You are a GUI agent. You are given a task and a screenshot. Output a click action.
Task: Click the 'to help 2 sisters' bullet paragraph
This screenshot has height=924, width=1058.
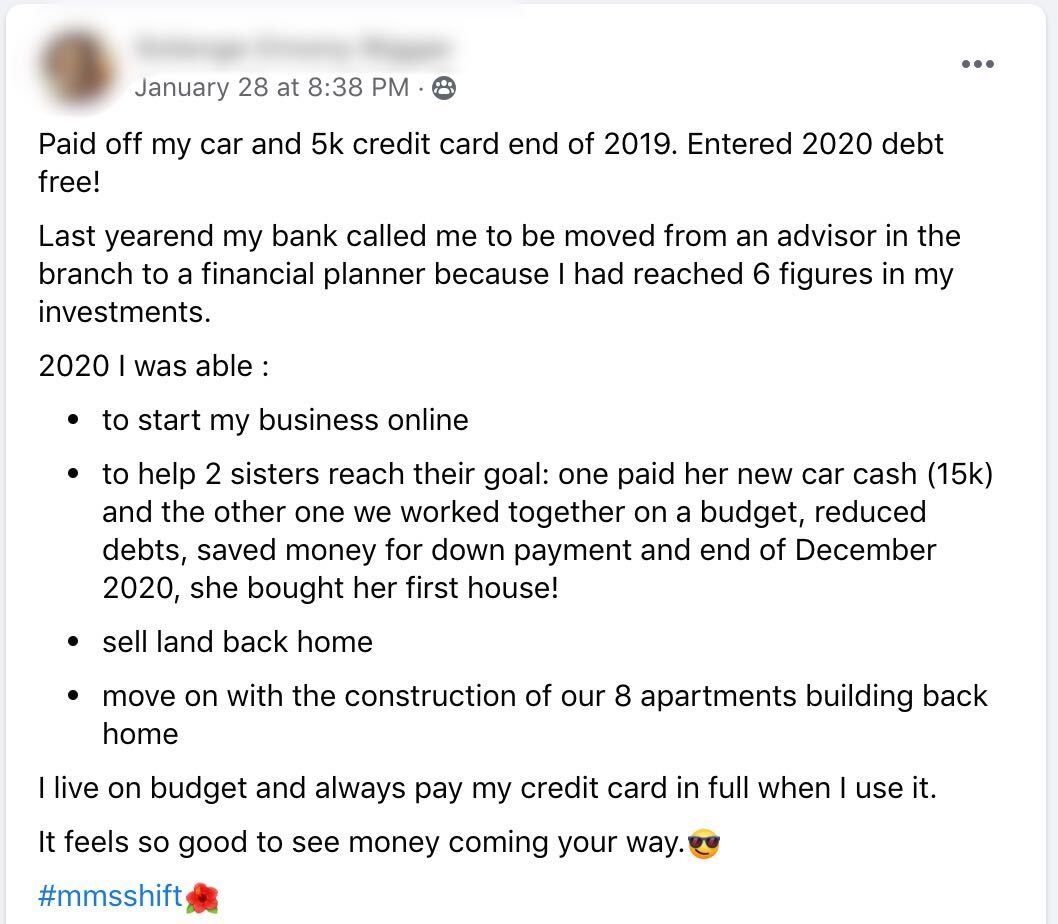click(519, 531)
